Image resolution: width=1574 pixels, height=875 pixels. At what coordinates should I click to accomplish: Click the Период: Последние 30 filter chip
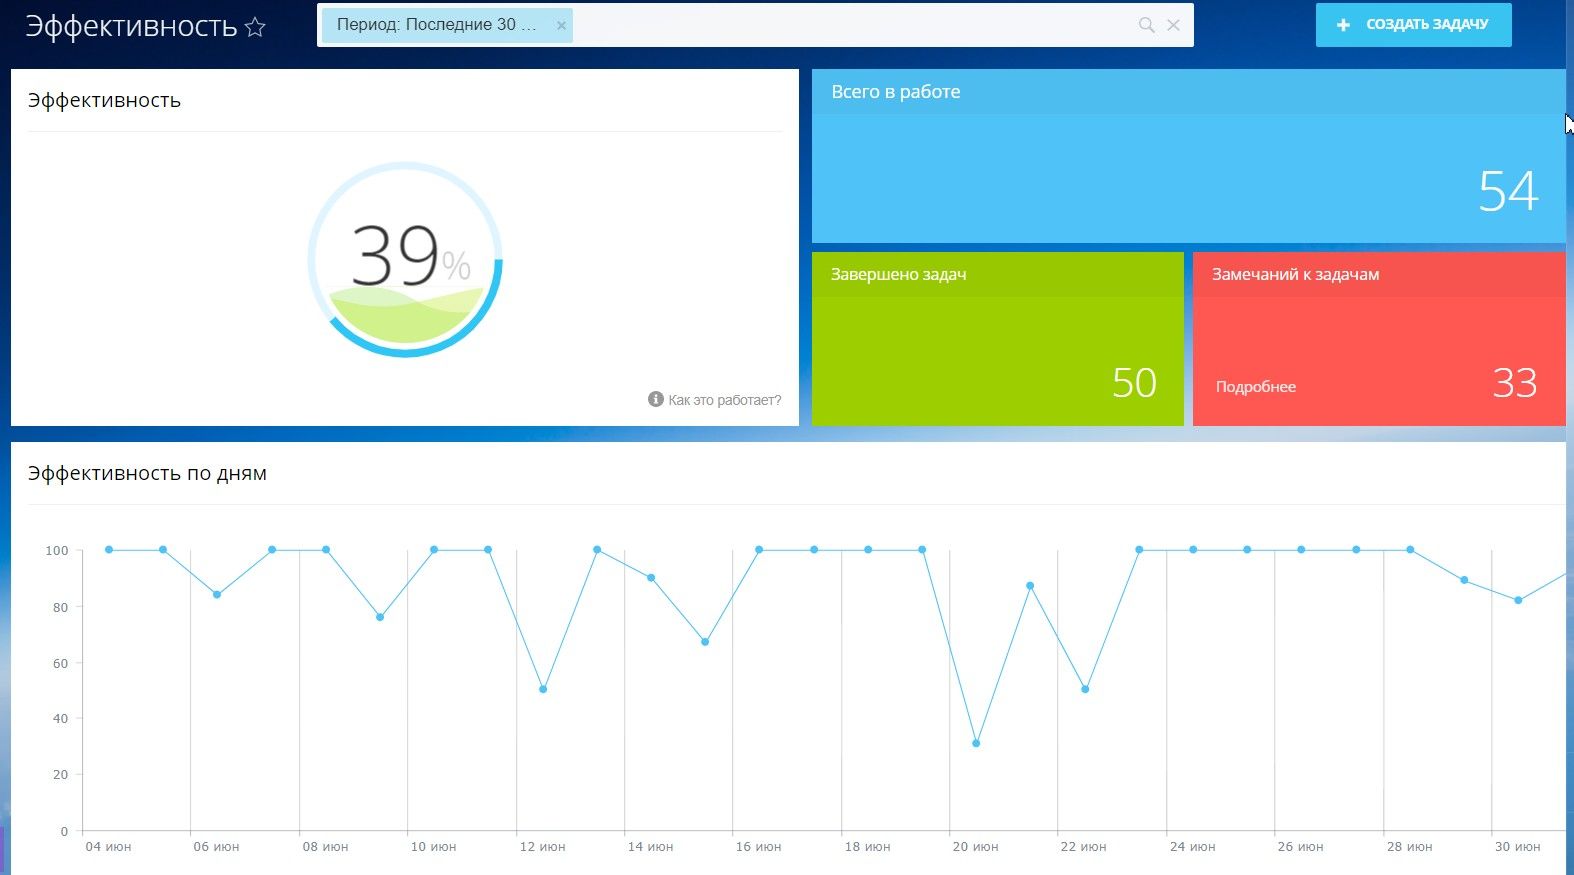[436, 25]
